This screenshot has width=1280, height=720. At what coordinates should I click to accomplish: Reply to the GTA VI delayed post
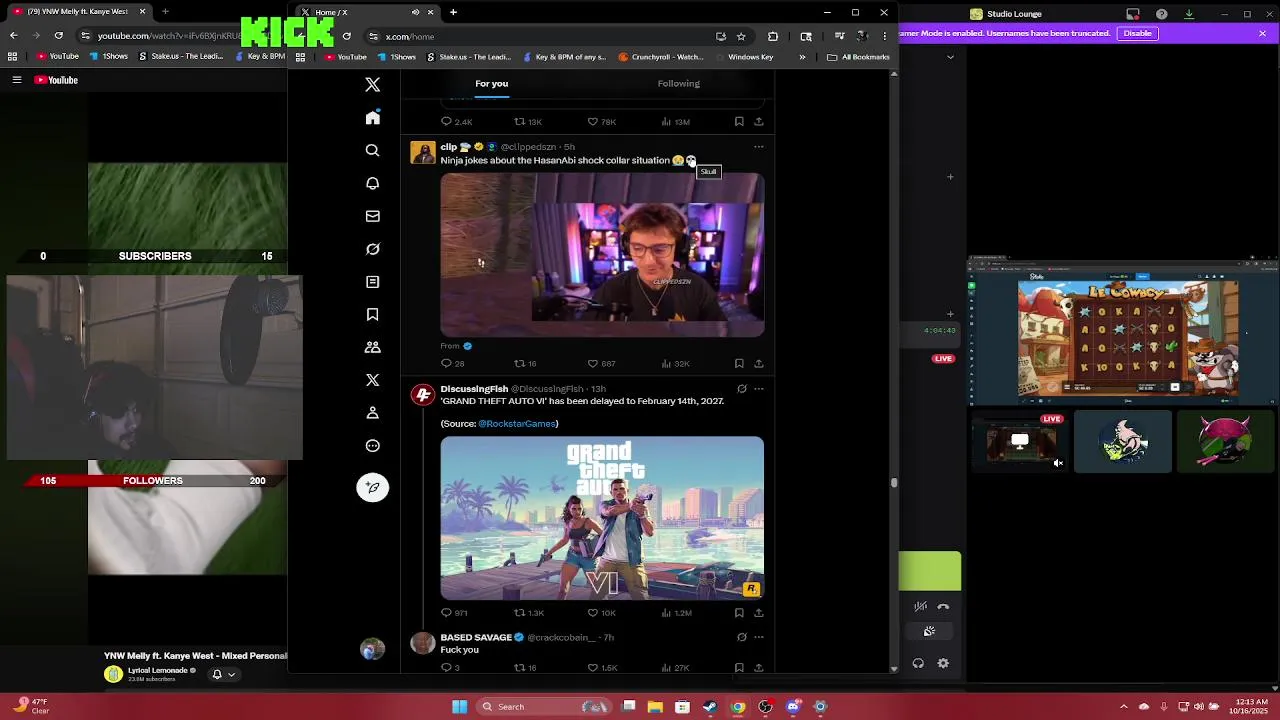446,613
